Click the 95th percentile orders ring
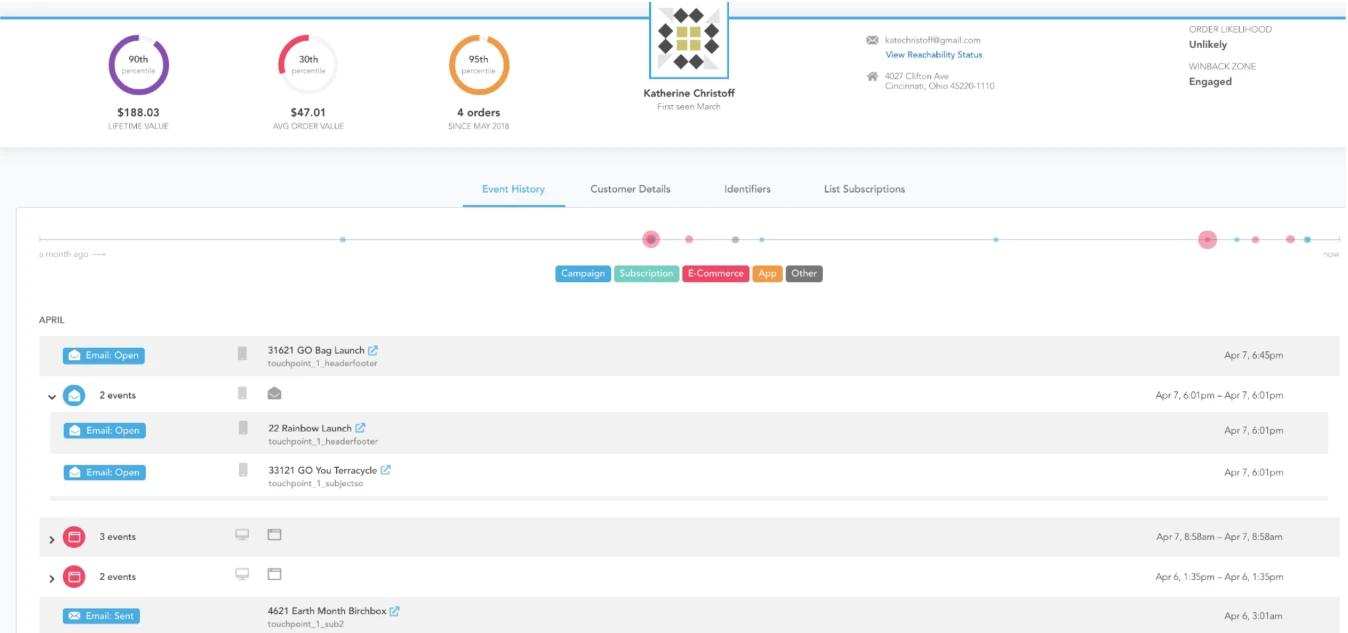The image size is (1348, 633). click(x=479, y=65)
